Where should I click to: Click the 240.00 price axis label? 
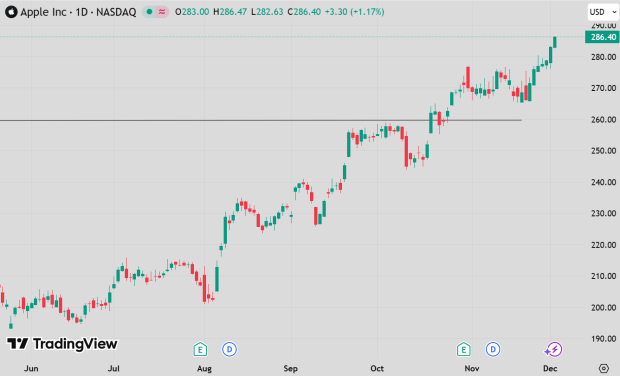tap(603, 182)
